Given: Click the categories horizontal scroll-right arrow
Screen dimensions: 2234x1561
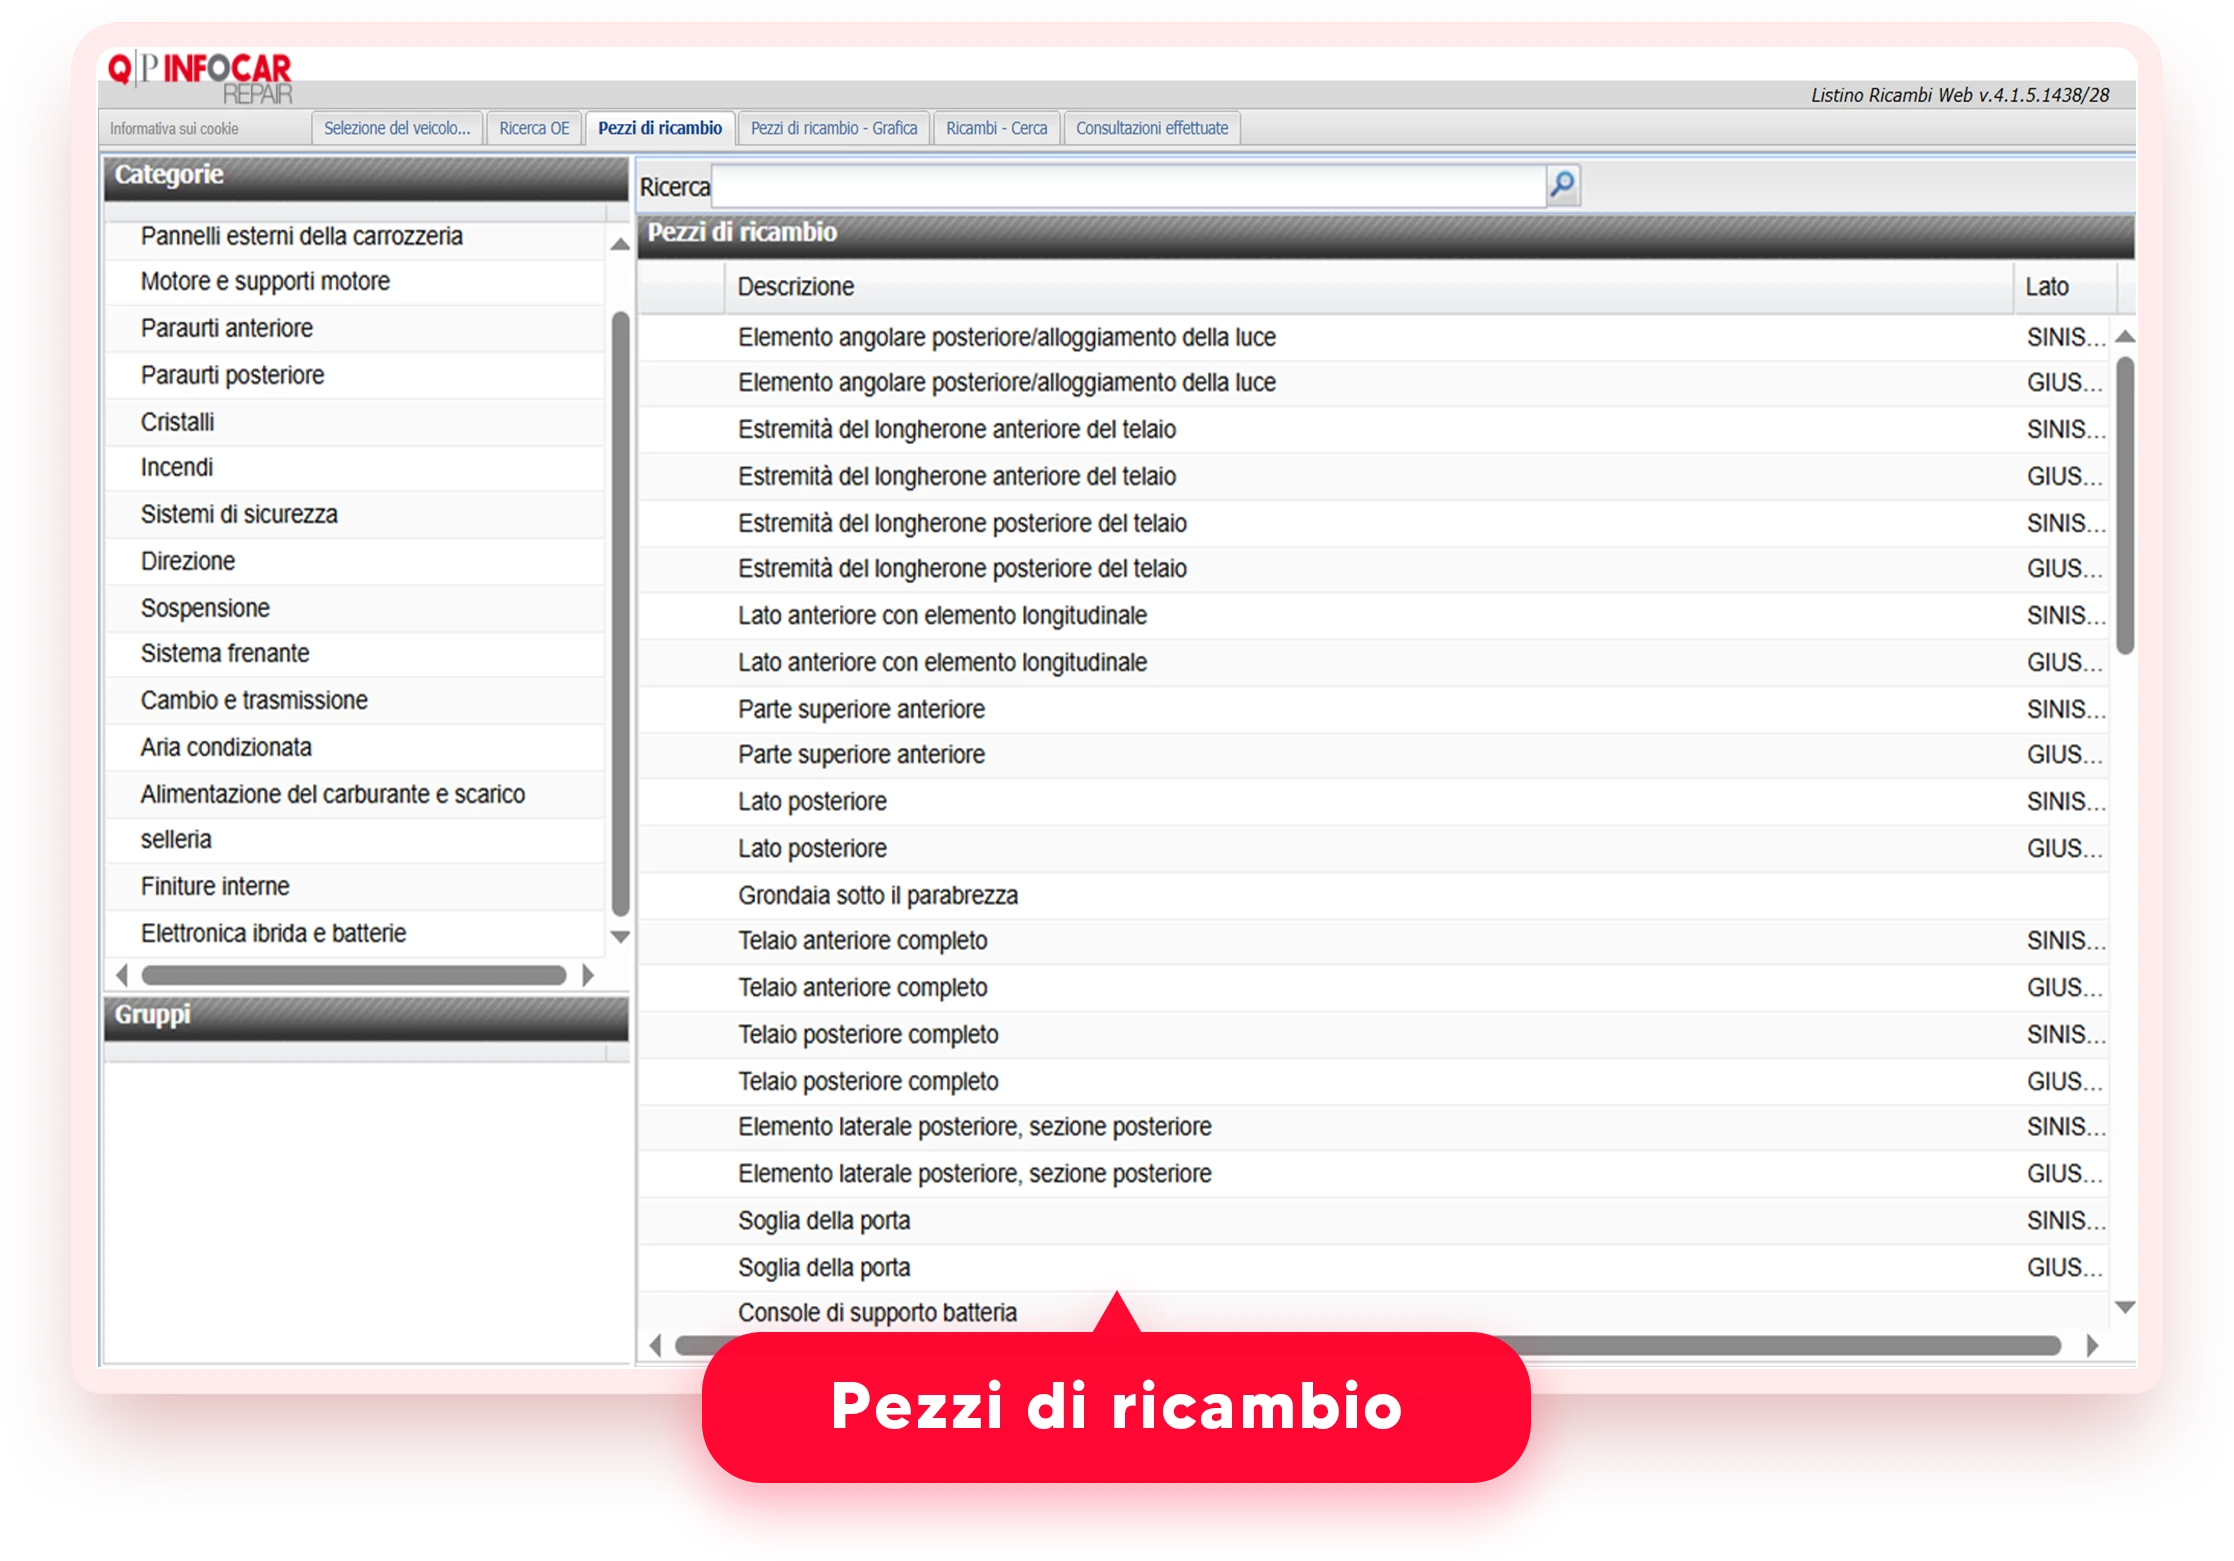Looking at the screenshot, I should pyautogui.click(x=588, y=975).
